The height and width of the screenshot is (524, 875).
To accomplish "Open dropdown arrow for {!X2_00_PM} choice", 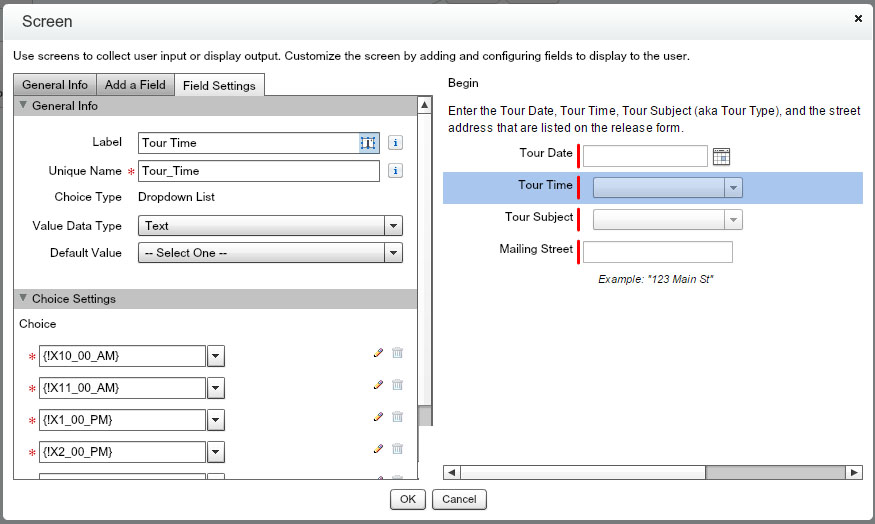I will click(x=215, y=452).
